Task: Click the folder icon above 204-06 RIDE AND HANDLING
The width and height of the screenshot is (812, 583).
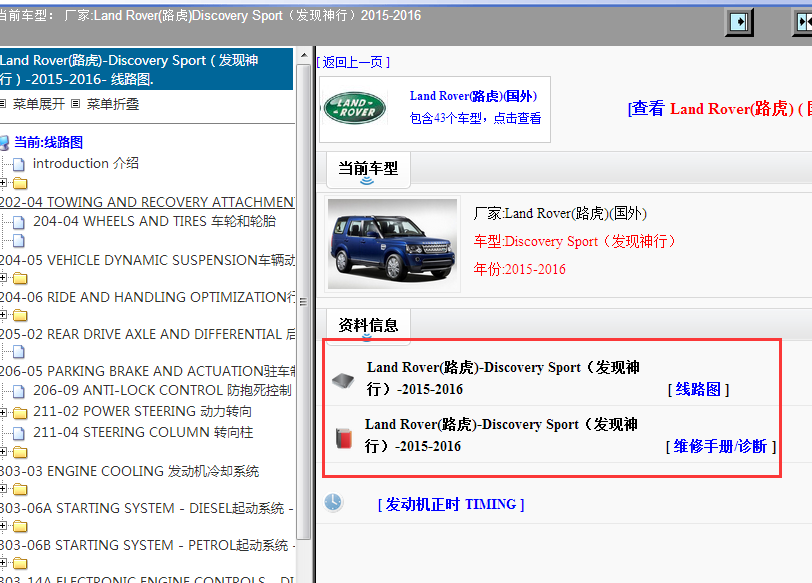Action: pos(20,279)
